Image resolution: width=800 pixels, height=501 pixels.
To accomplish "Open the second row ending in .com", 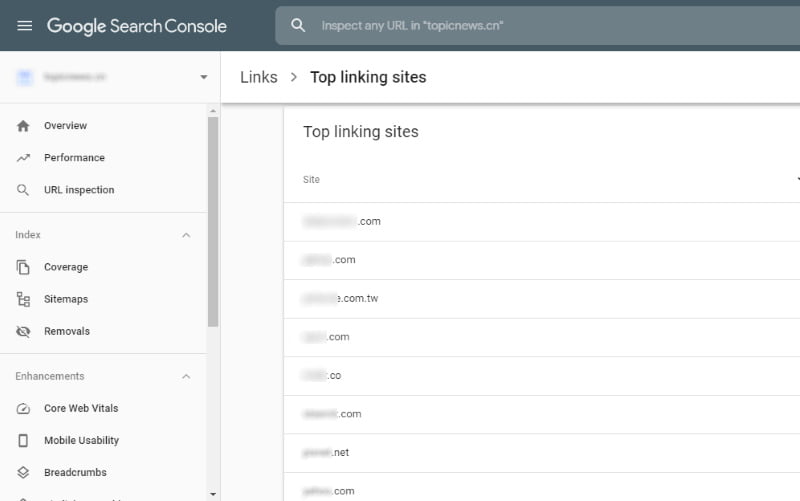I will click(542, 260).
